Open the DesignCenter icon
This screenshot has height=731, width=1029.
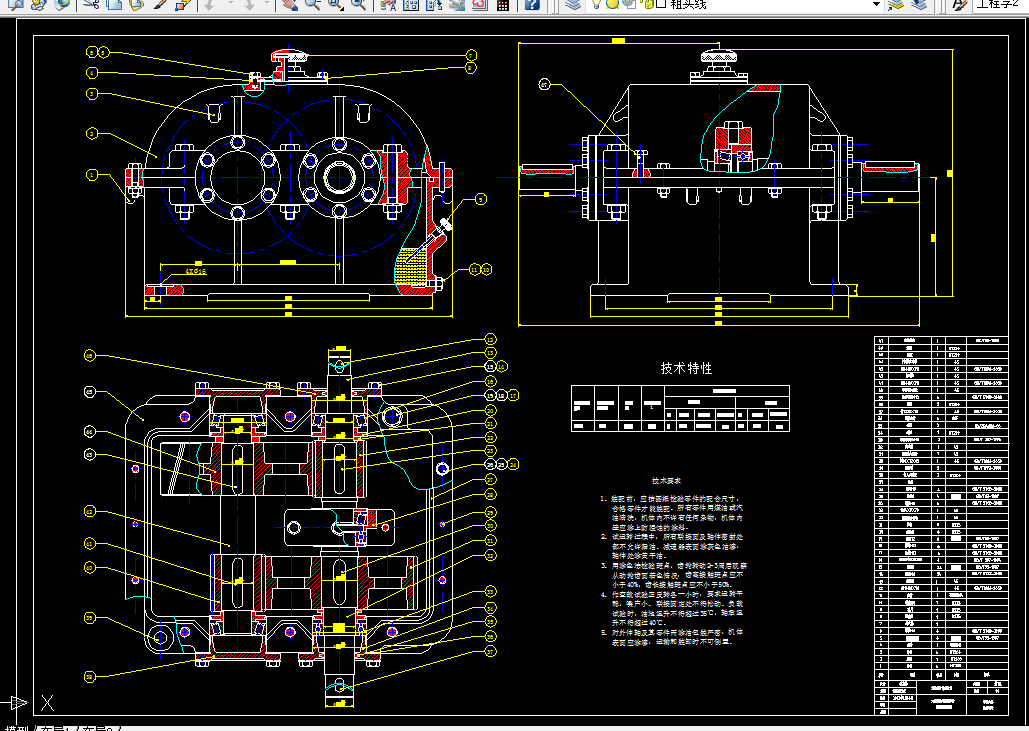[411, 5]
